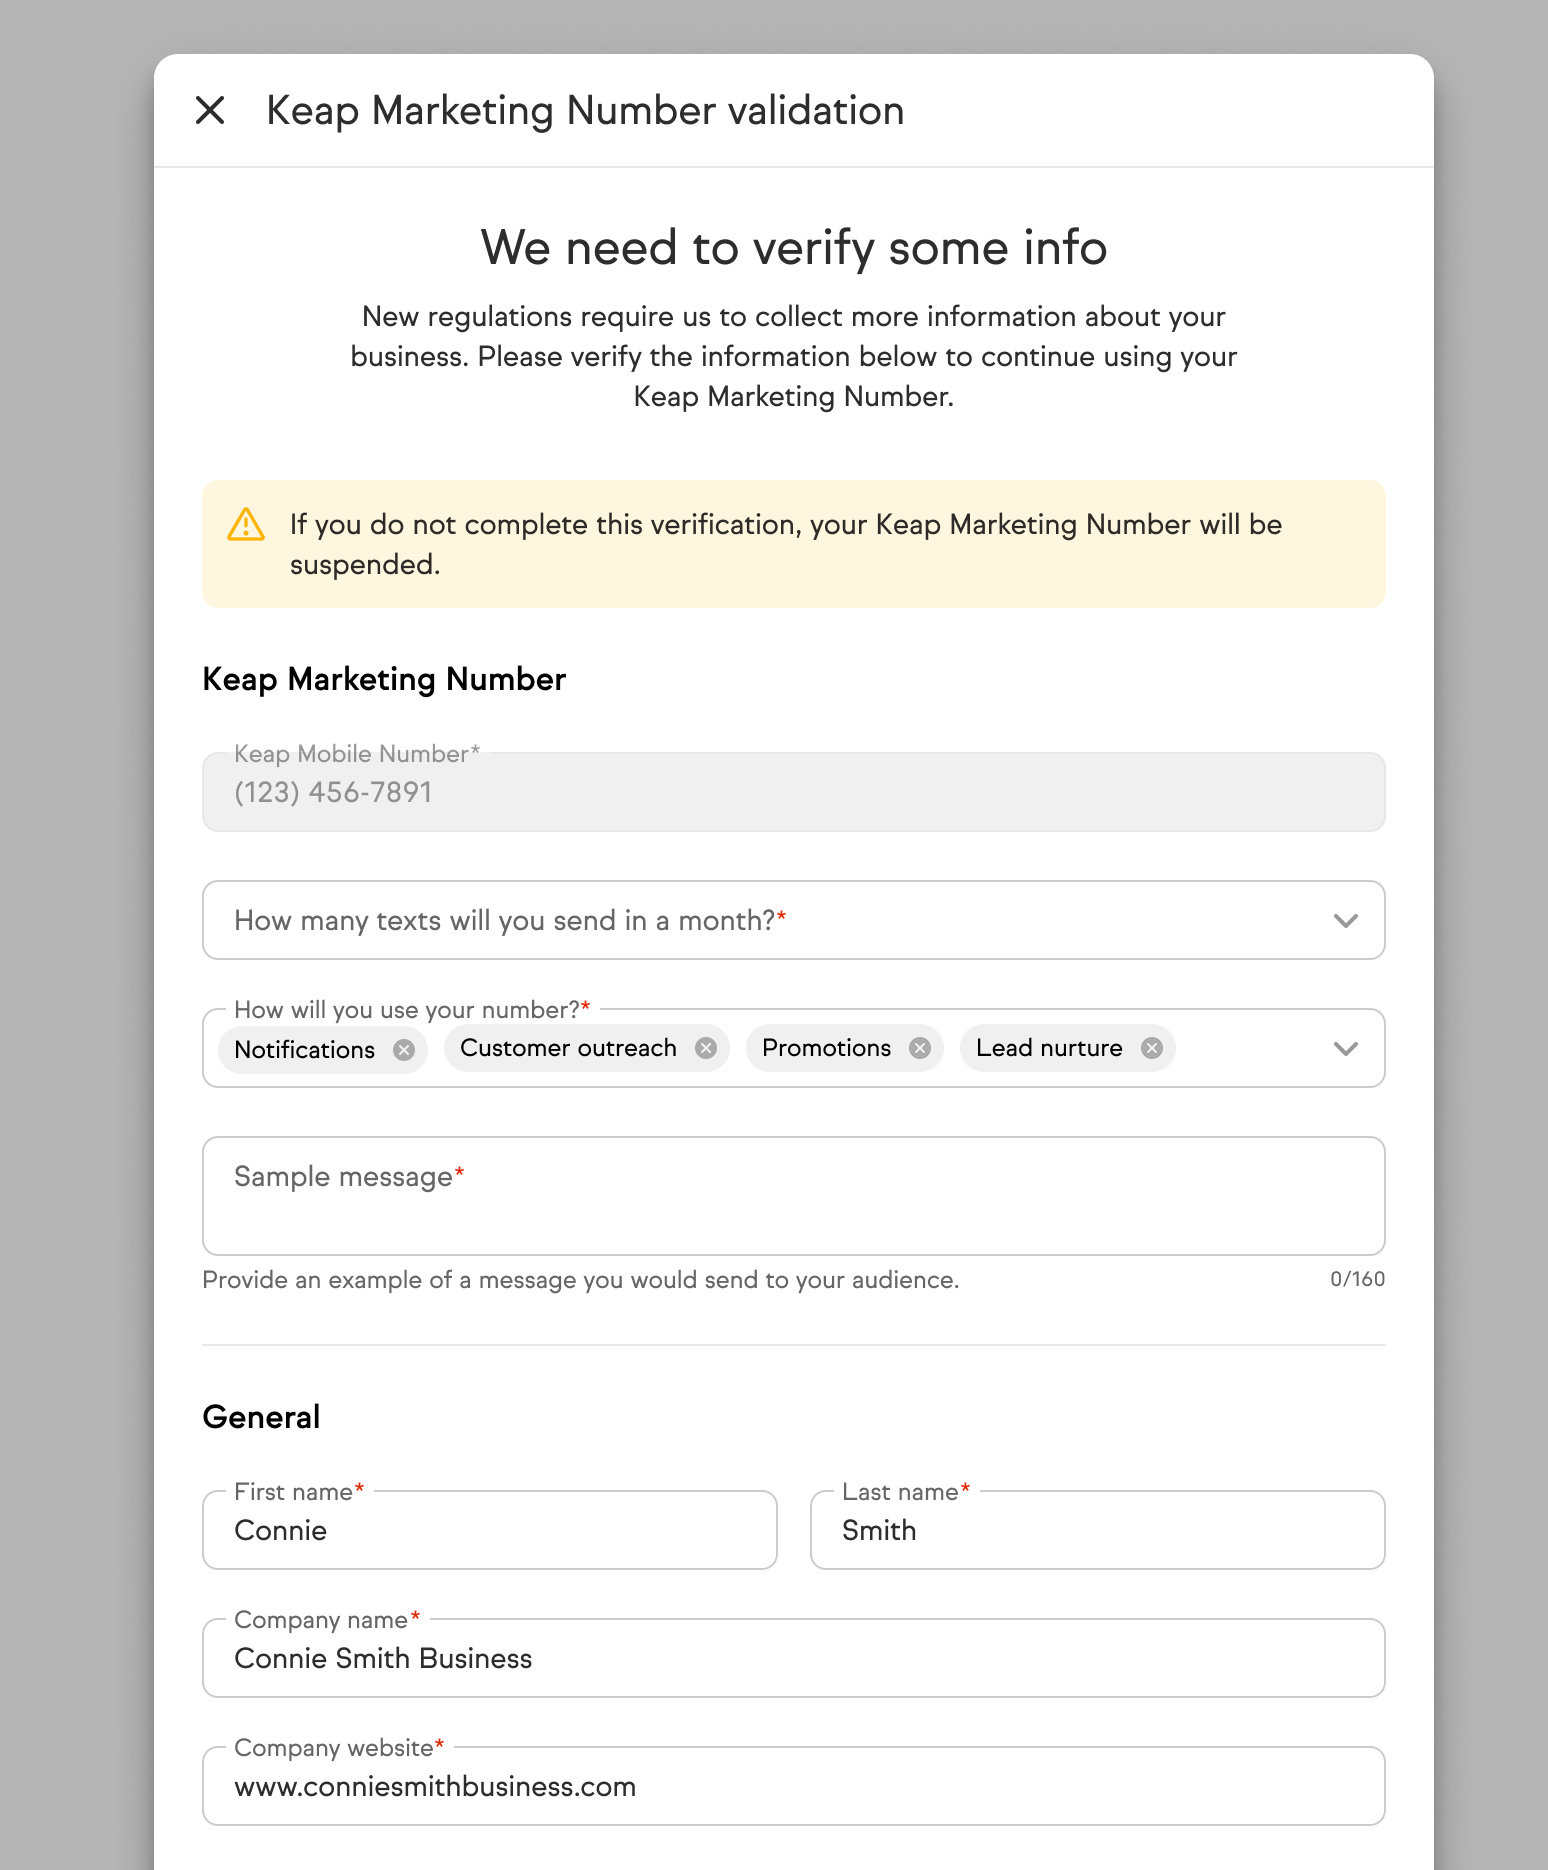Expand the number usage dropdown chevron

[x=1346, y=1048]
